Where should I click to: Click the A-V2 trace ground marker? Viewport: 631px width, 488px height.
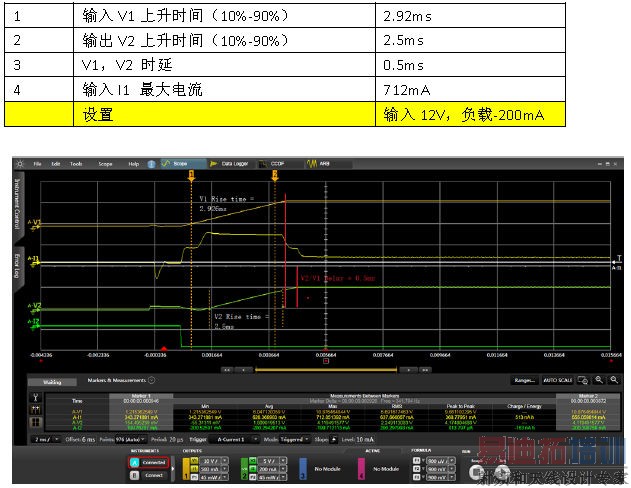click(x=35, y=308)
